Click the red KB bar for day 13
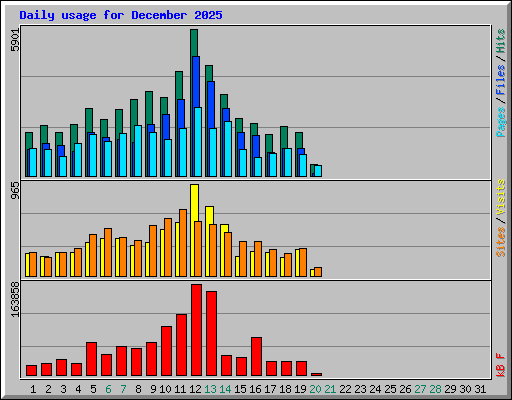The width and height of the screenshot is (512, 400). [x=211, y=334]
